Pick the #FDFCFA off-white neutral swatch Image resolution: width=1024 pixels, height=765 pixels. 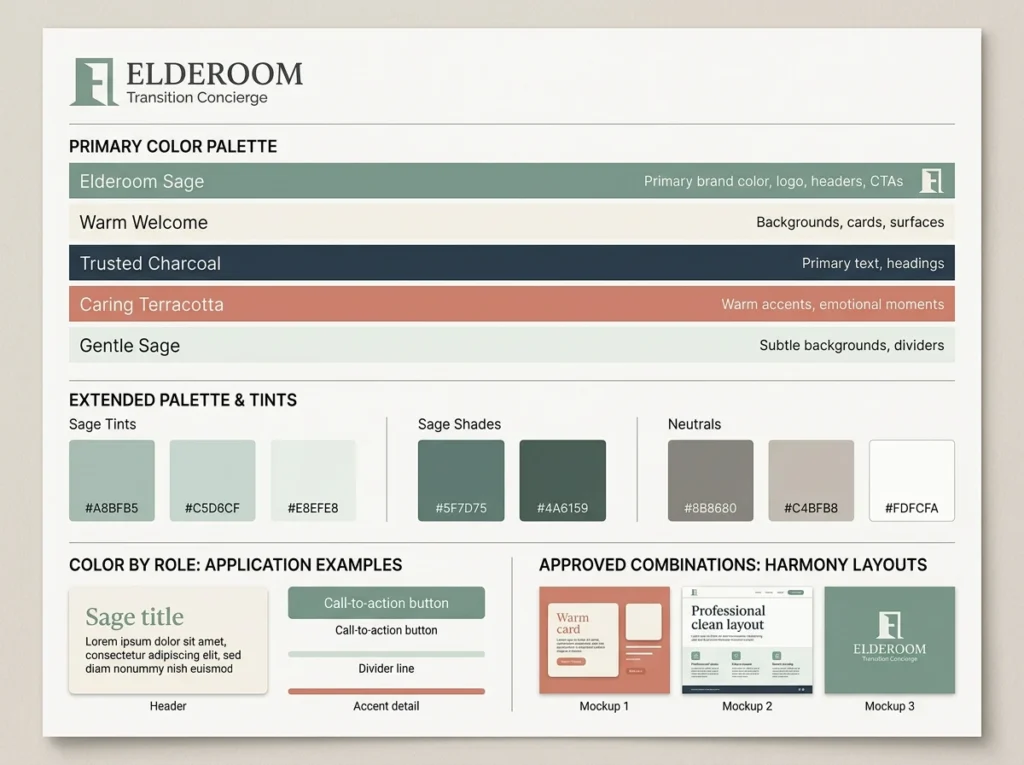tap(911, 480)
